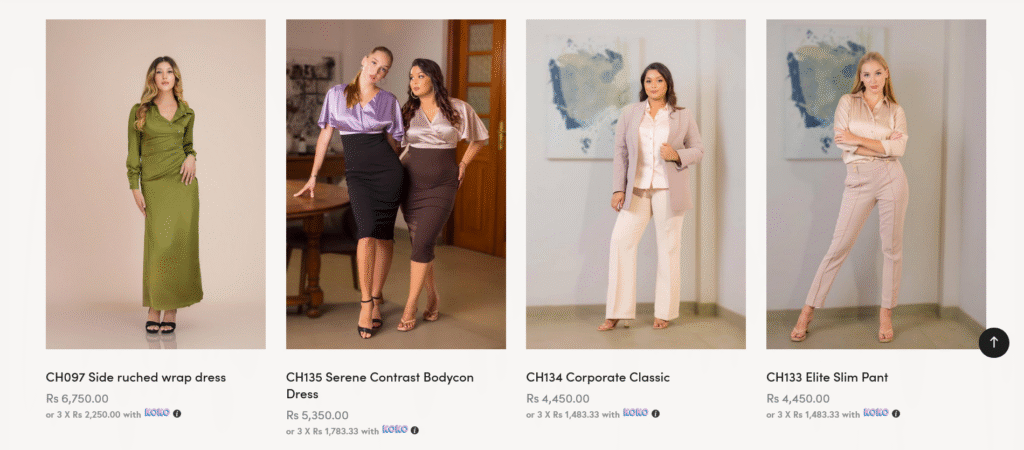Click the Rs 6,750.00 price
Image resolution: width=1024 pixels, height=450 pixels.
tap(77, 398)
